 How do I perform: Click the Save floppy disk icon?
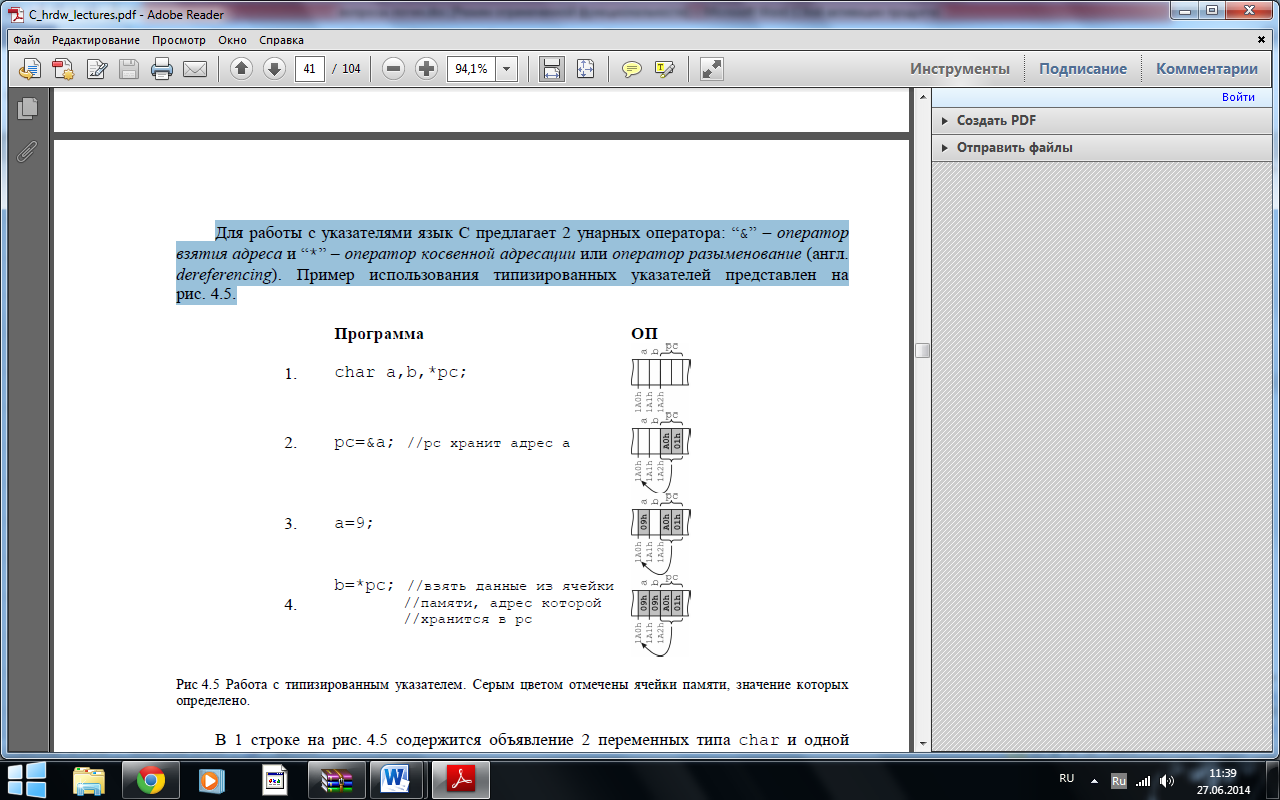click(129, 69)
